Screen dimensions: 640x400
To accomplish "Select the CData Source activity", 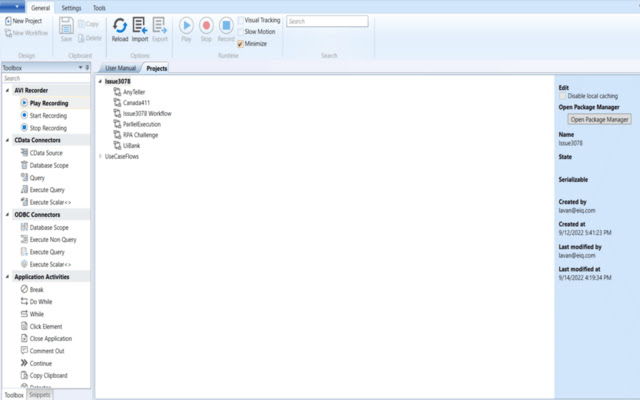I will pos(46,153).
